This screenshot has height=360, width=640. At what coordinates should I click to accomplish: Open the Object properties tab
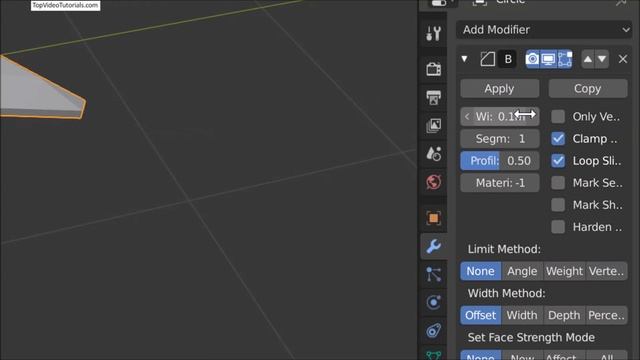[433, 218]
